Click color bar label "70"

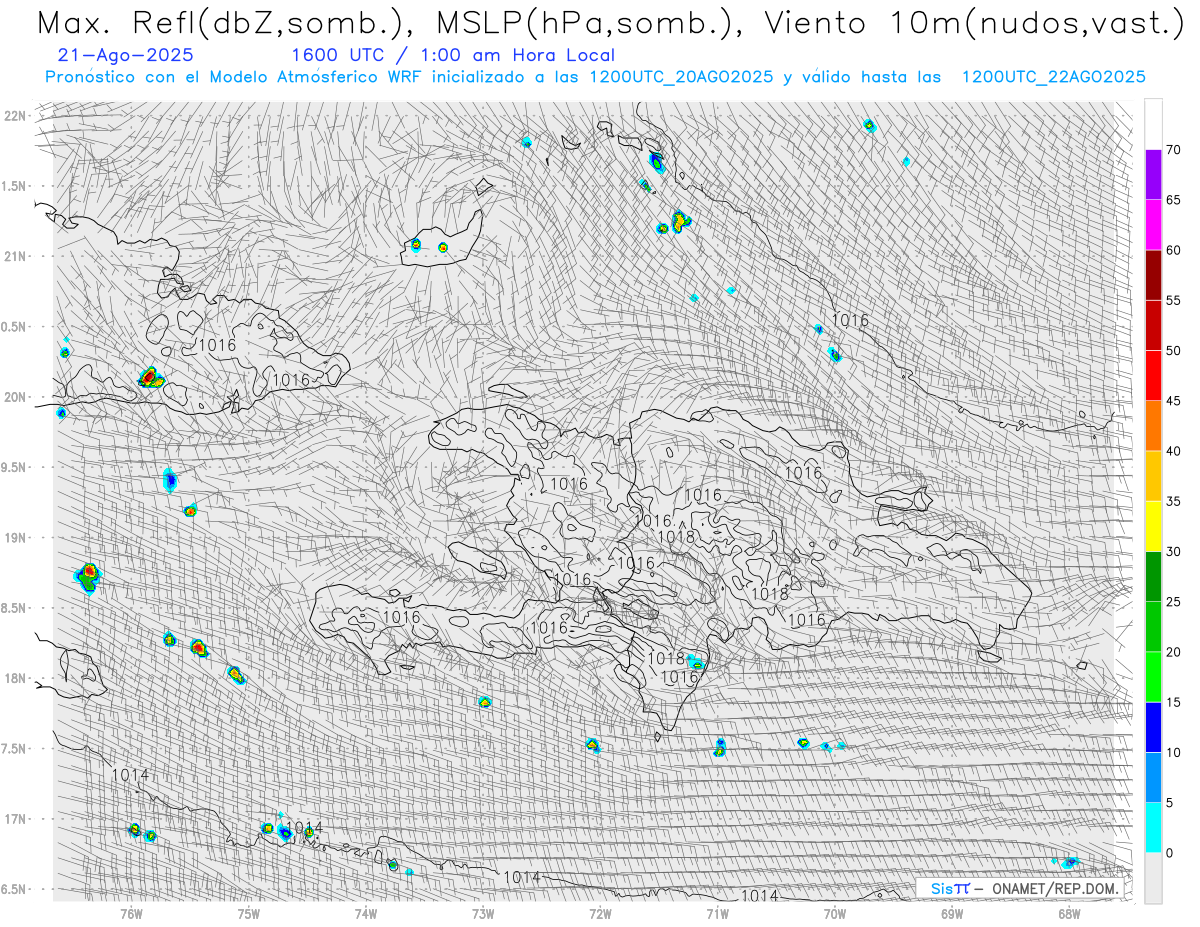1173,150
